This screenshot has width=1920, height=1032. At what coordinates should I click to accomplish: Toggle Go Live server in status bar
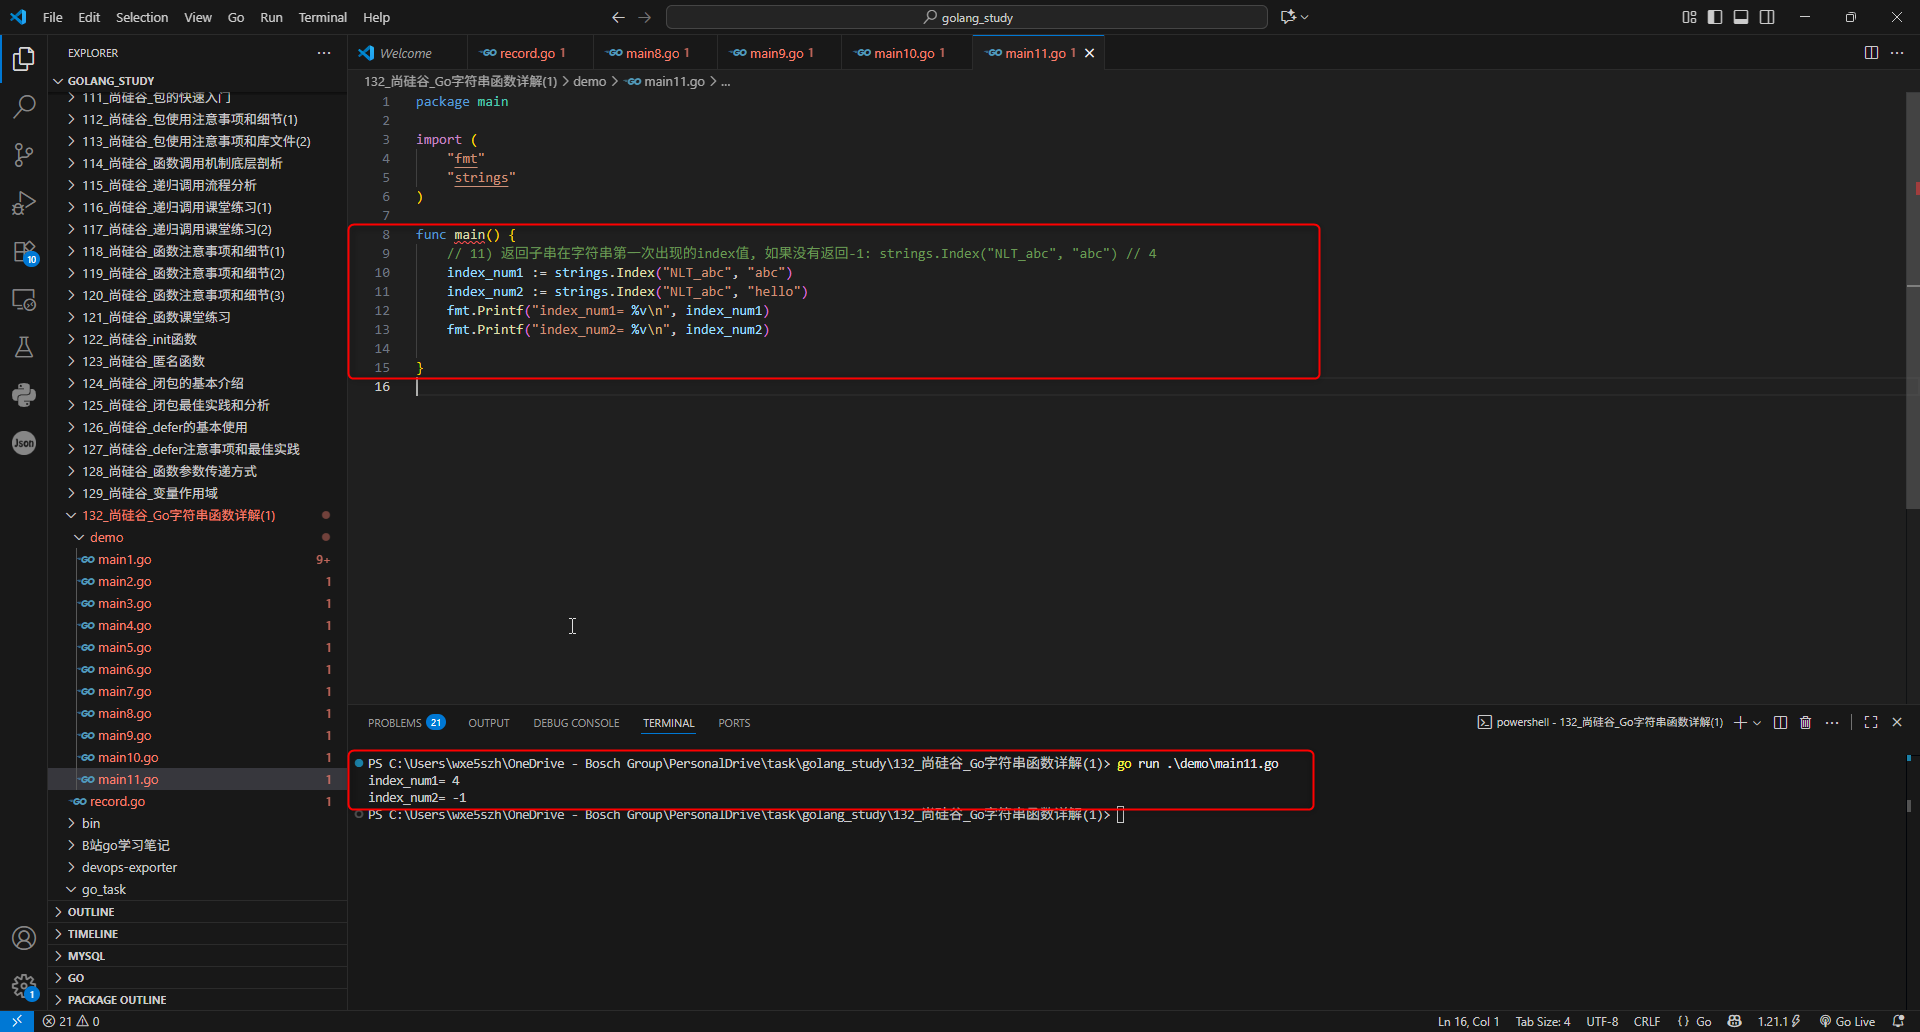(x=1847, y=1021)
